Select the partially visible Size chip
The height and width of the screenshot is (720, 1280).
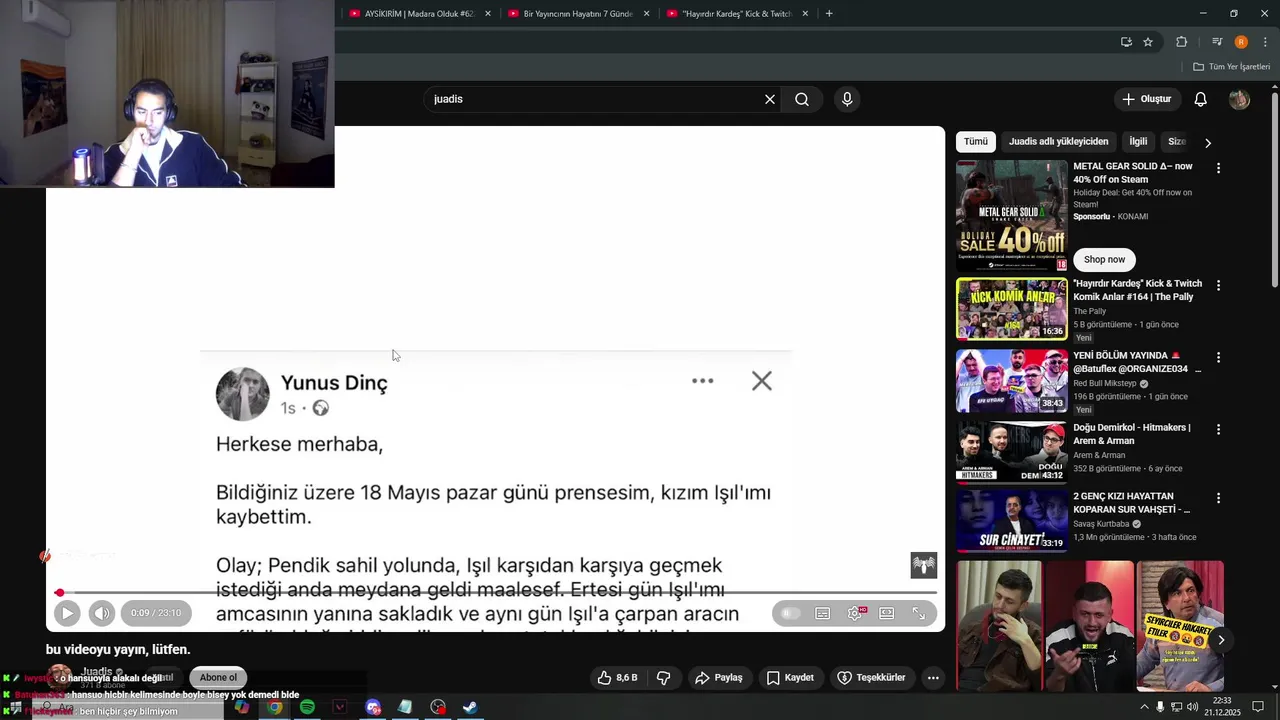point(1176,142)
